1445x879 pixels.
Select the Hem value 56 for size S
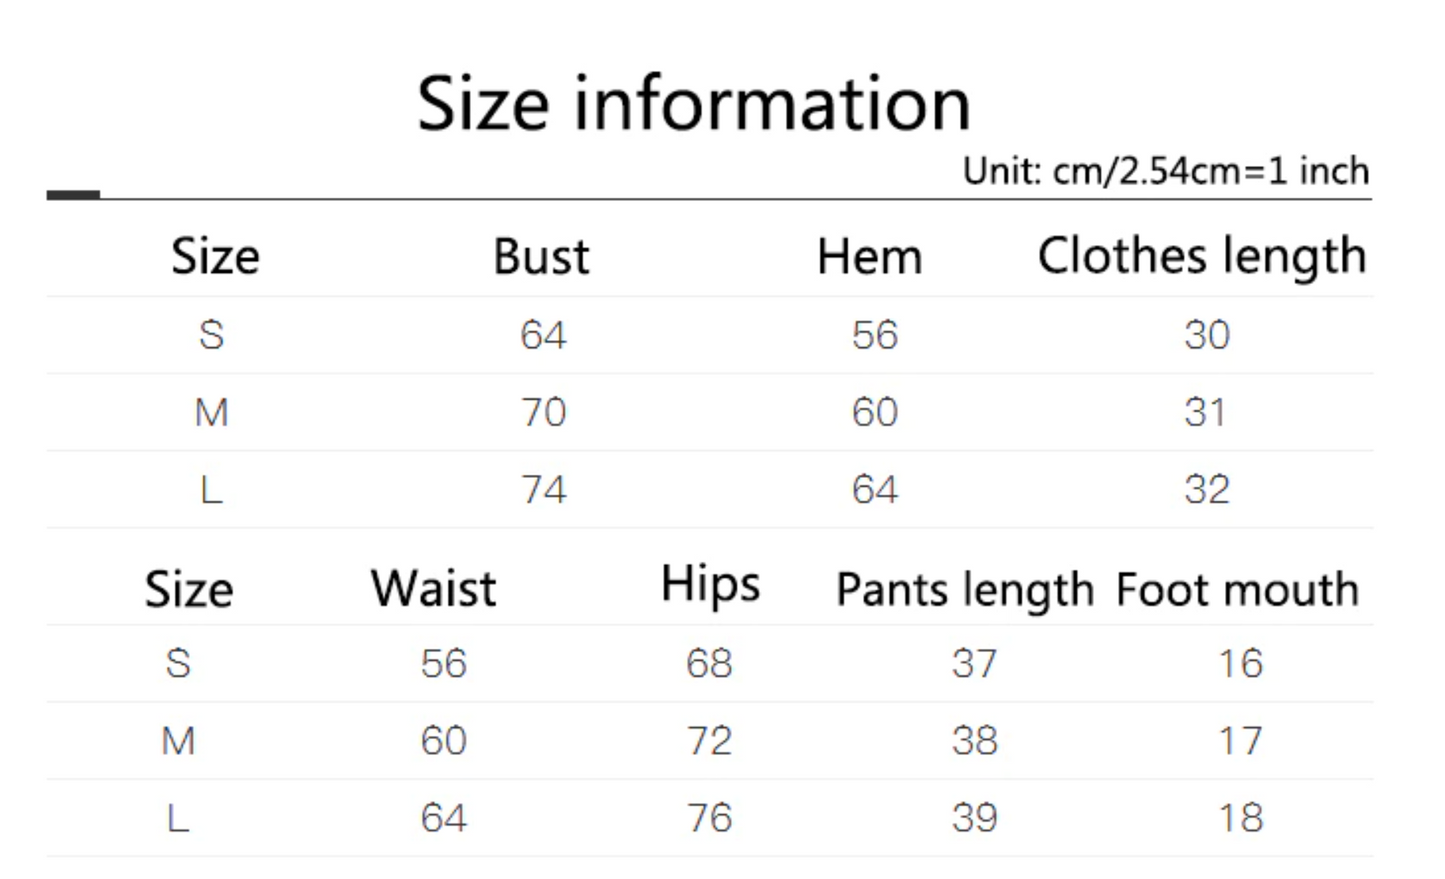click(x=875, y=335)
